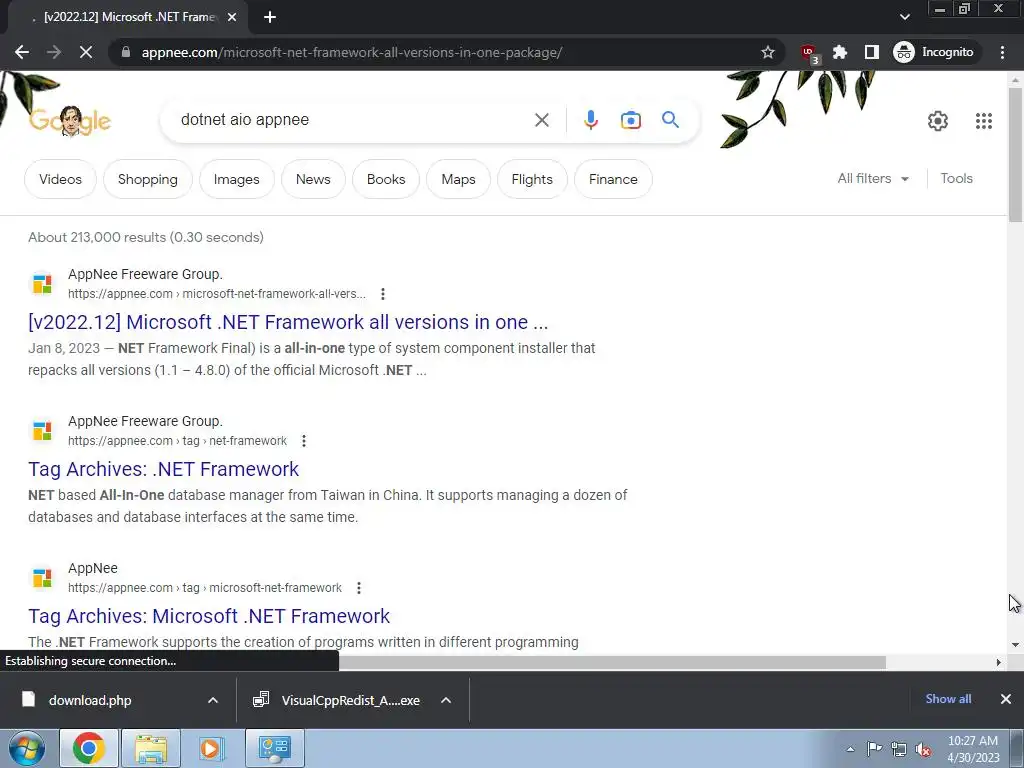Viewport: 1024px width, 768px height.
Task: Open the clock showing 10:27 AM
Action: [973, 748]
